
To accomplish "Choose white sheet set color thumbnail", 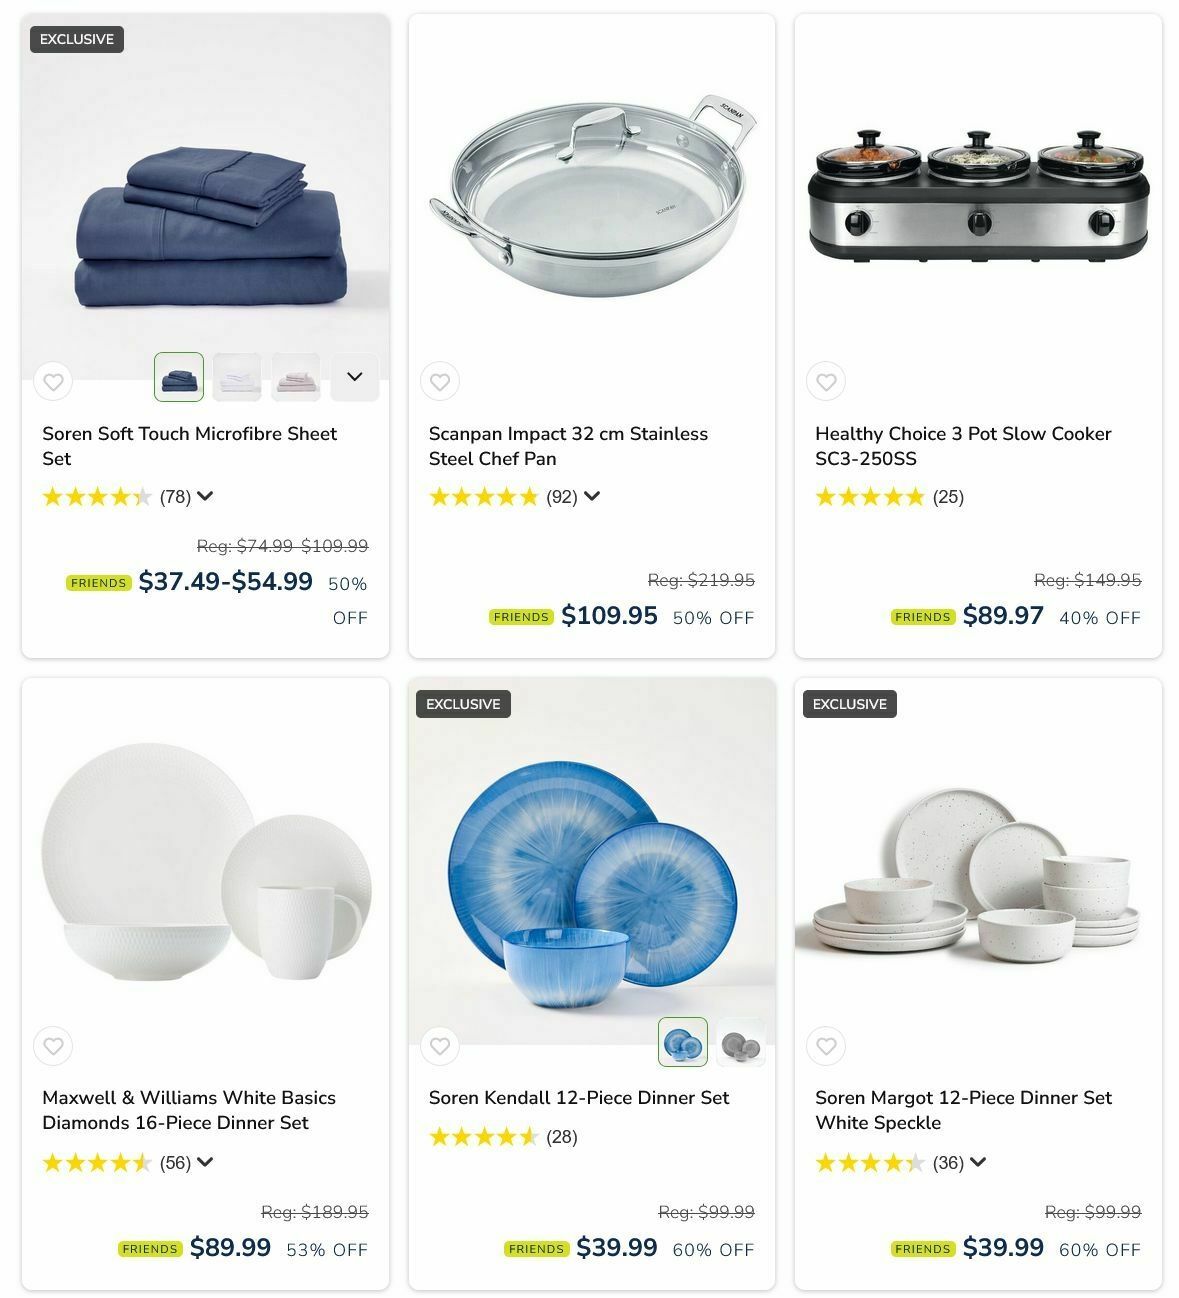I will (x=237, y=377).
